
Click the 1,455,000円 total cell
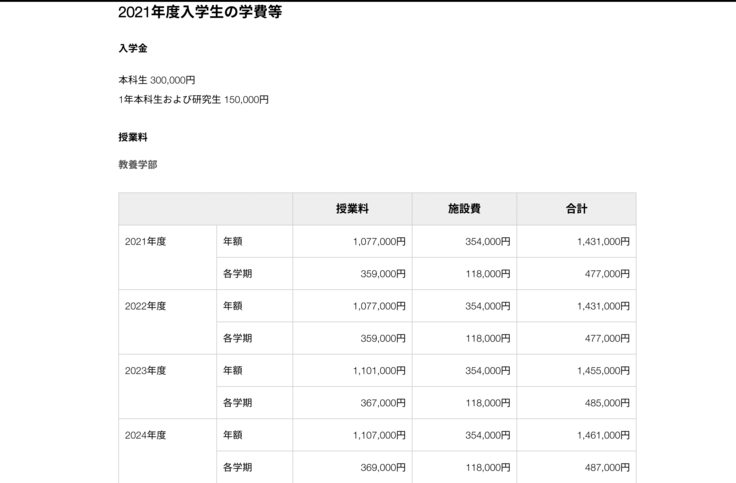coord(603,370)
